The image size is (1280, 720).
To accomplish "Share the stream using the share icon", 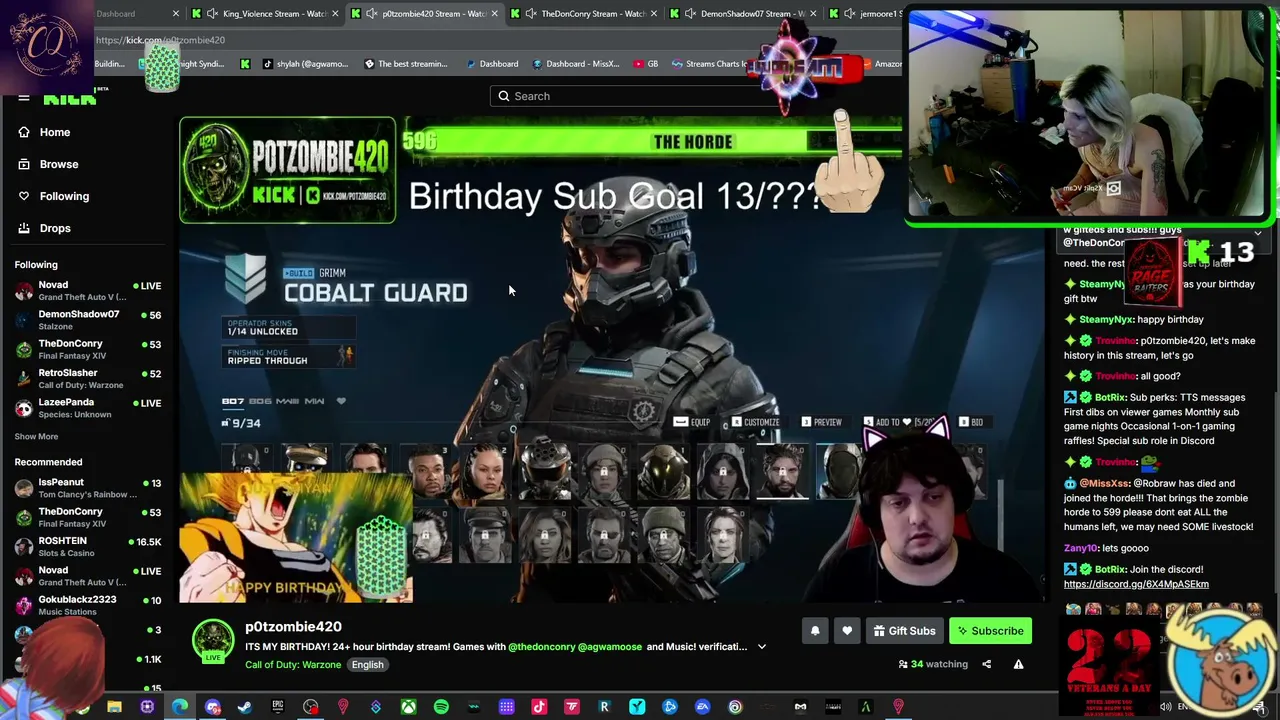I will click(986, 664).
